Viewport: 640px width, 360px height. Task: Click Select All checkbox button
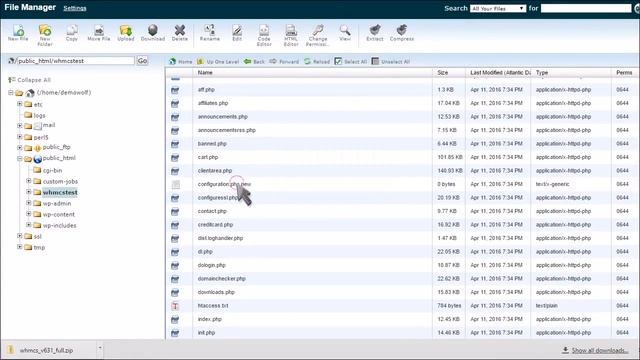pyautogui.click(x=351, y=62)
